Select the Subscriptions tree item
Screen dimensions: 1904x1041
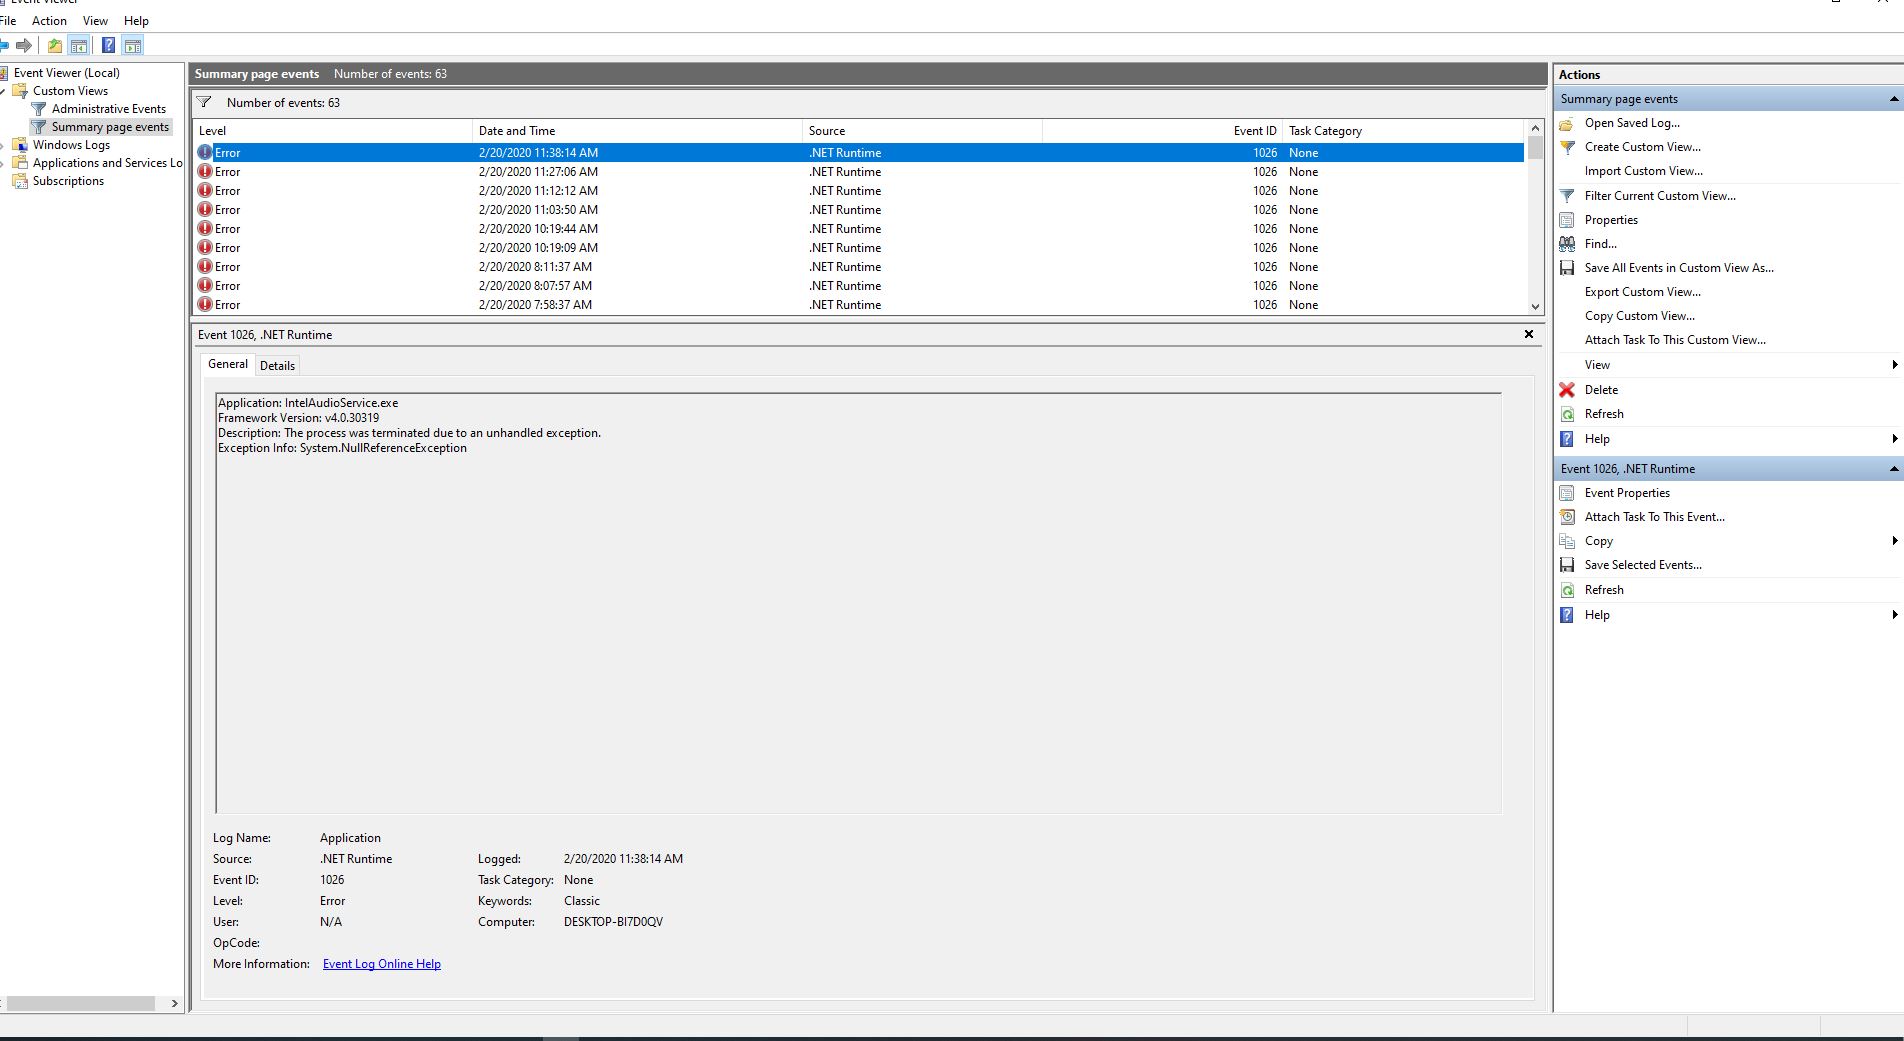pyautogui.click(x=68, y=181)
